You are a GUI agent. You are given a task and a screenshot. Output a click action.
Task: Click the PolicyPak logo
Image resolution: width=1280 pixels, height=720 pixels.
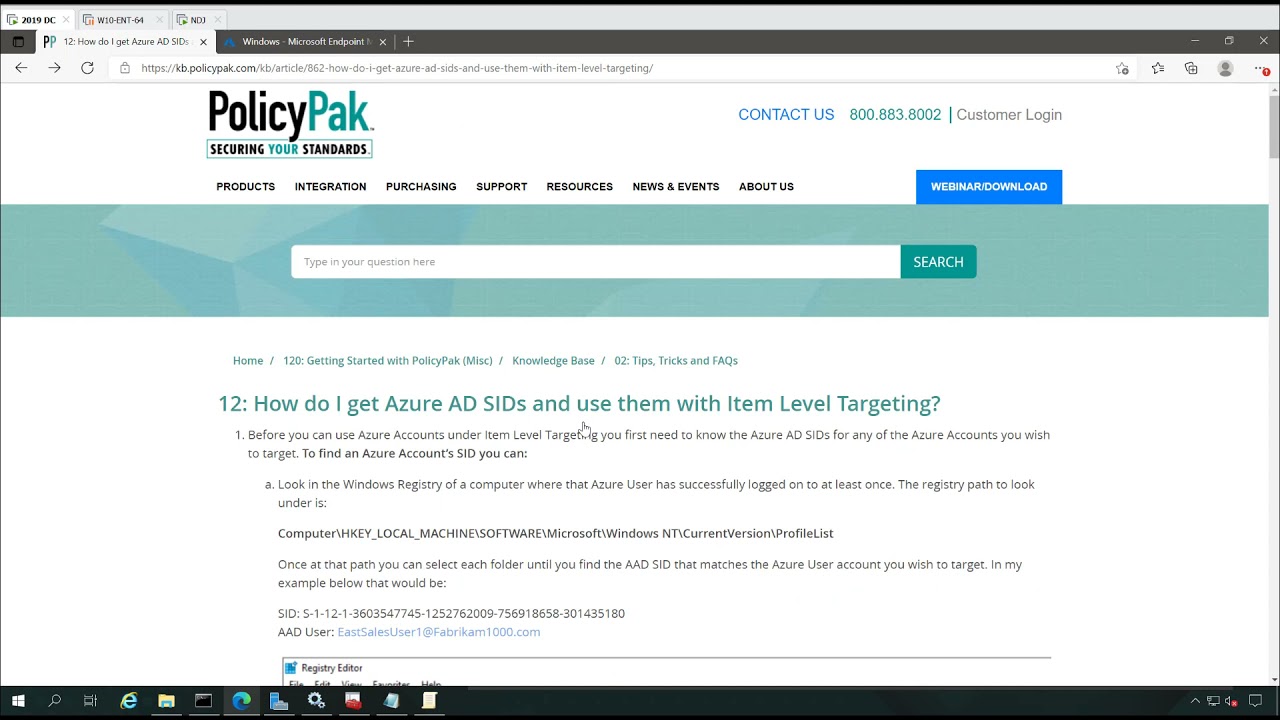(290, 124)
